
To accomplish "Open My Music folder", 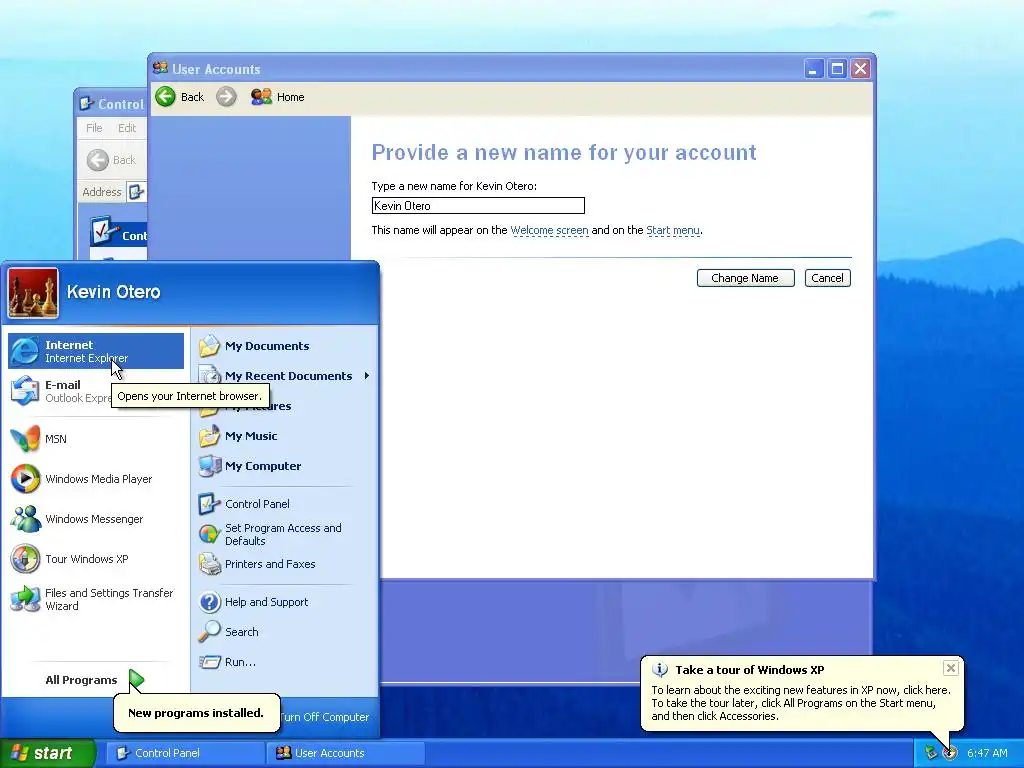I will pos(285,436).
